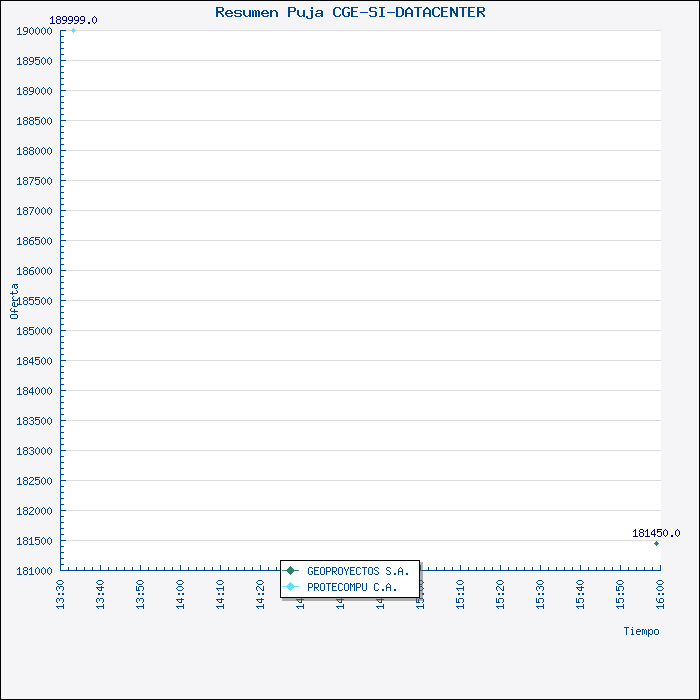
Task: Click the chart title Resumen Puja CGE-SI-DATACENTER
Action: (x=350, y=13)
